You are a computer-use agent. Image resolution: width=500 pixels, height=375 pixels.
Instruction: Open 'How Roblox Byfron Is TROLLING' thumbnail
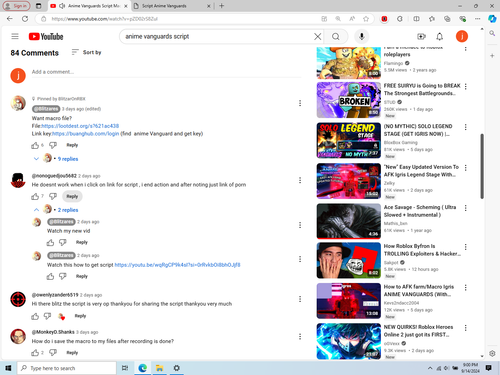click(349, 260)
